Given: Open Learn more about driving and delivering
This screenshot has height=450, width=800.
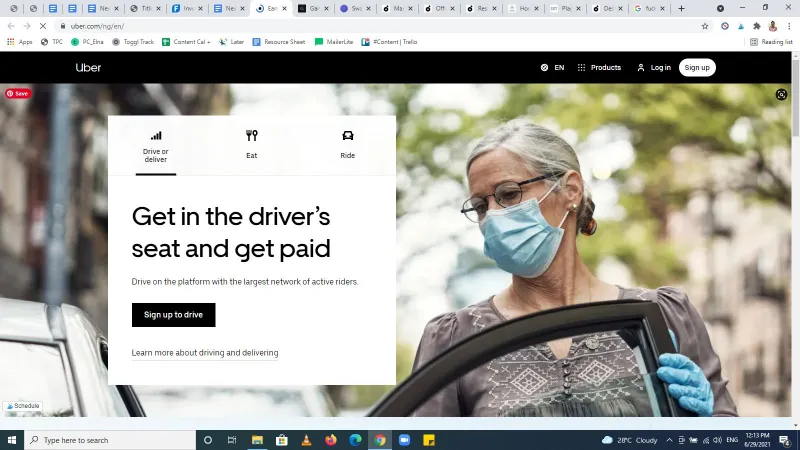Looking at the screenshot, I should tap(205, 353).
